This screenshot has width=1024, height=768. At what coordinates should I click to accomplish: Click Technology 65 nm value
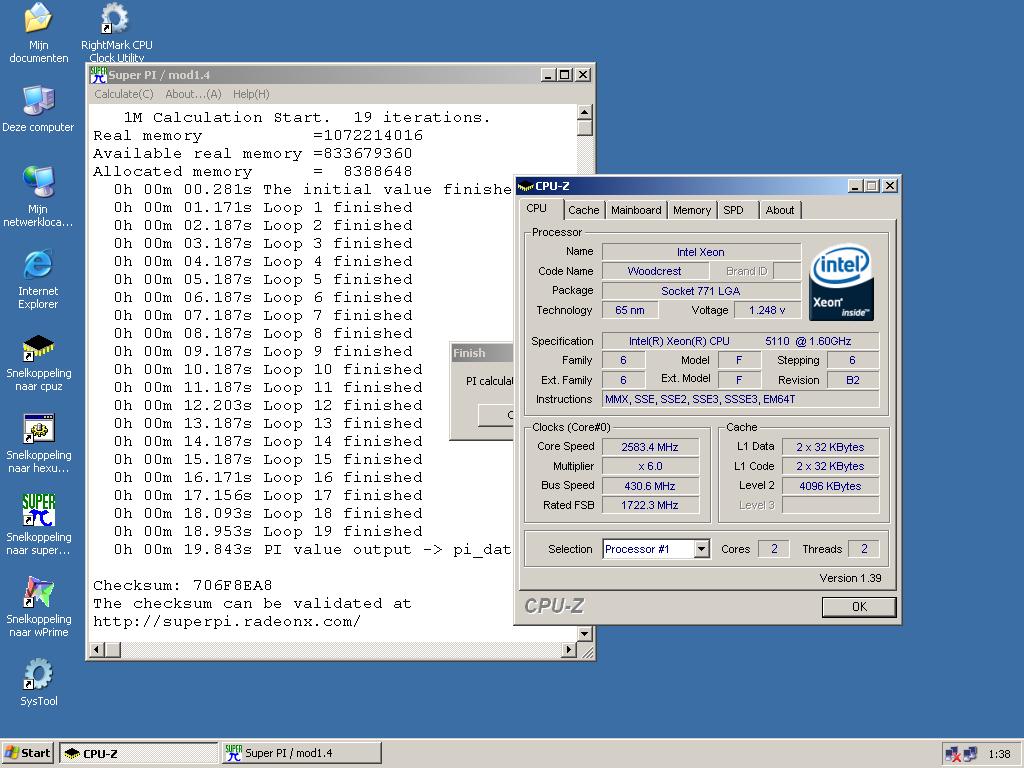click(x=630, y=310)
